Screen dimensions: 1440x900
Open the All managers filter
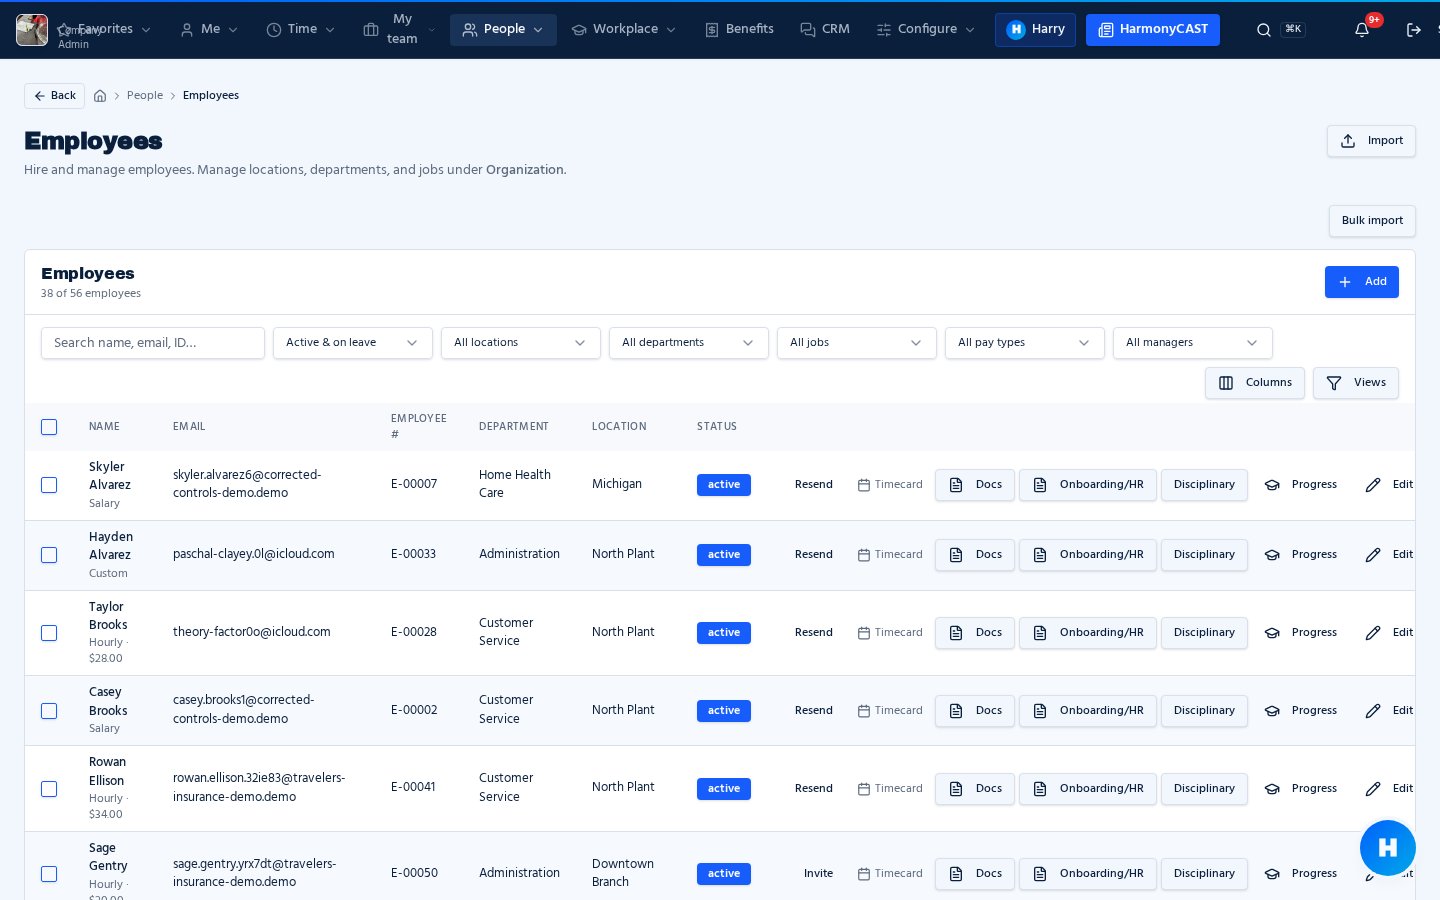[1193, 343]
